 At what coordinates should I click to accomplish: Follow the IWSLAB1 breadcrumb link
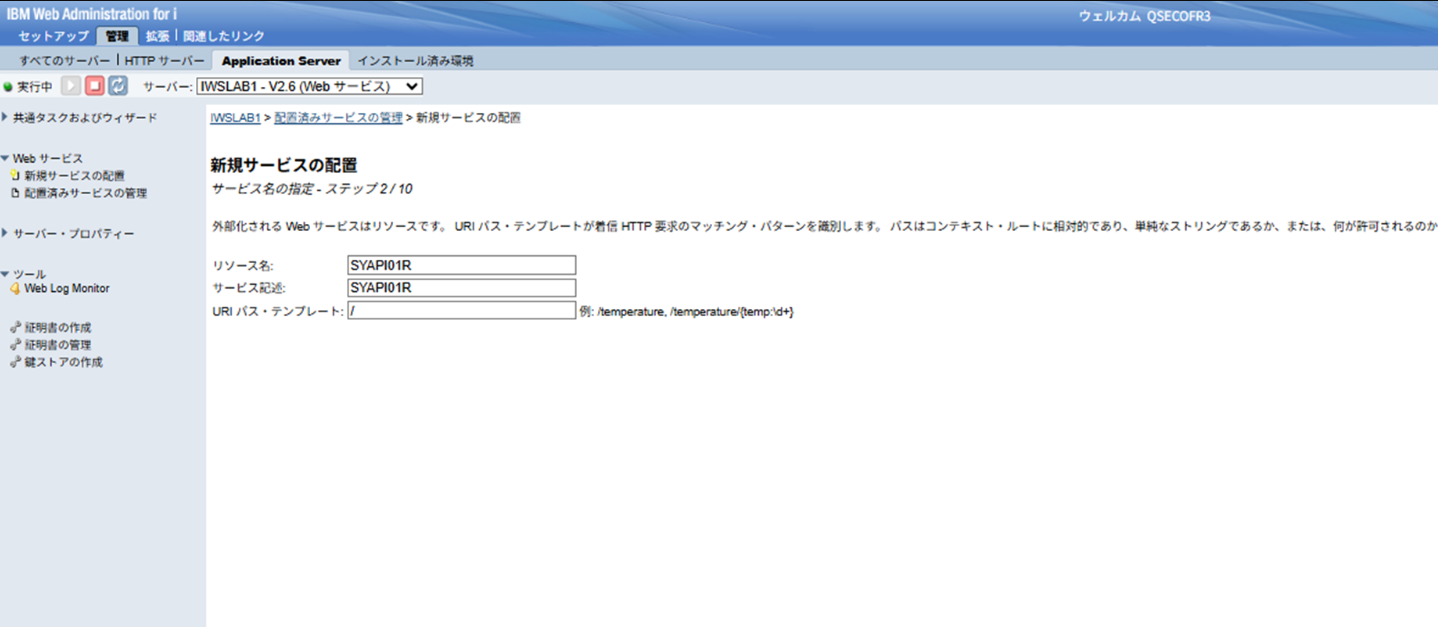(235, 118)
